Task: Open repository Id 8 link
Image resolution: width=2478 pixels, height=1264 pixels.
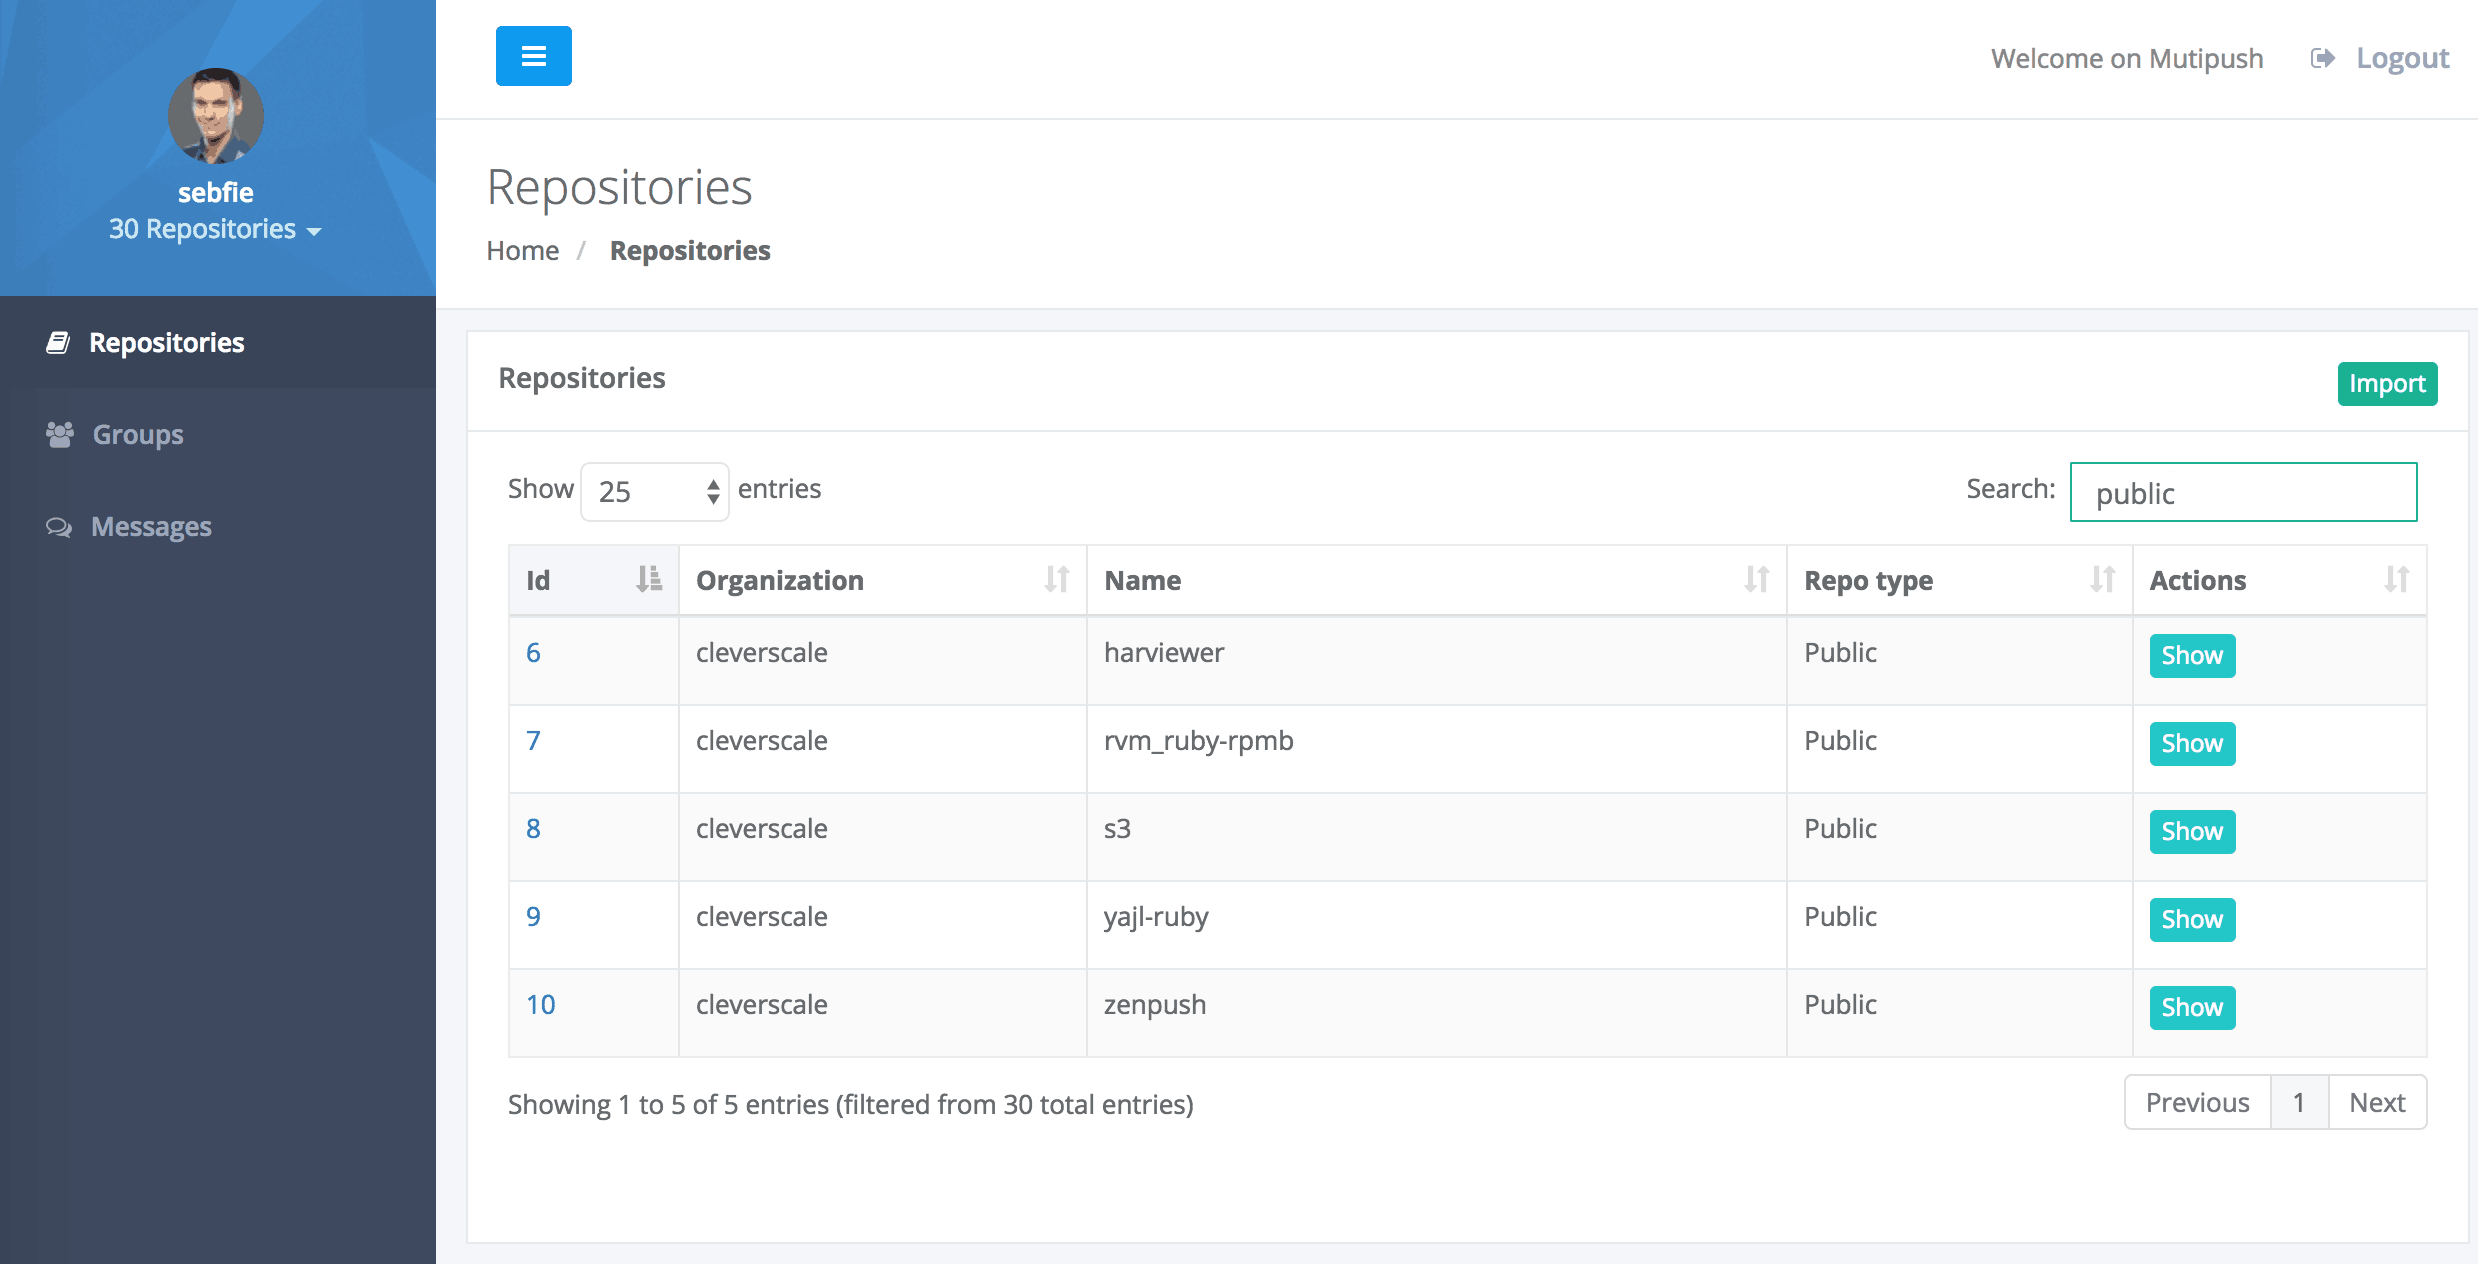Action: pos(533,828)
